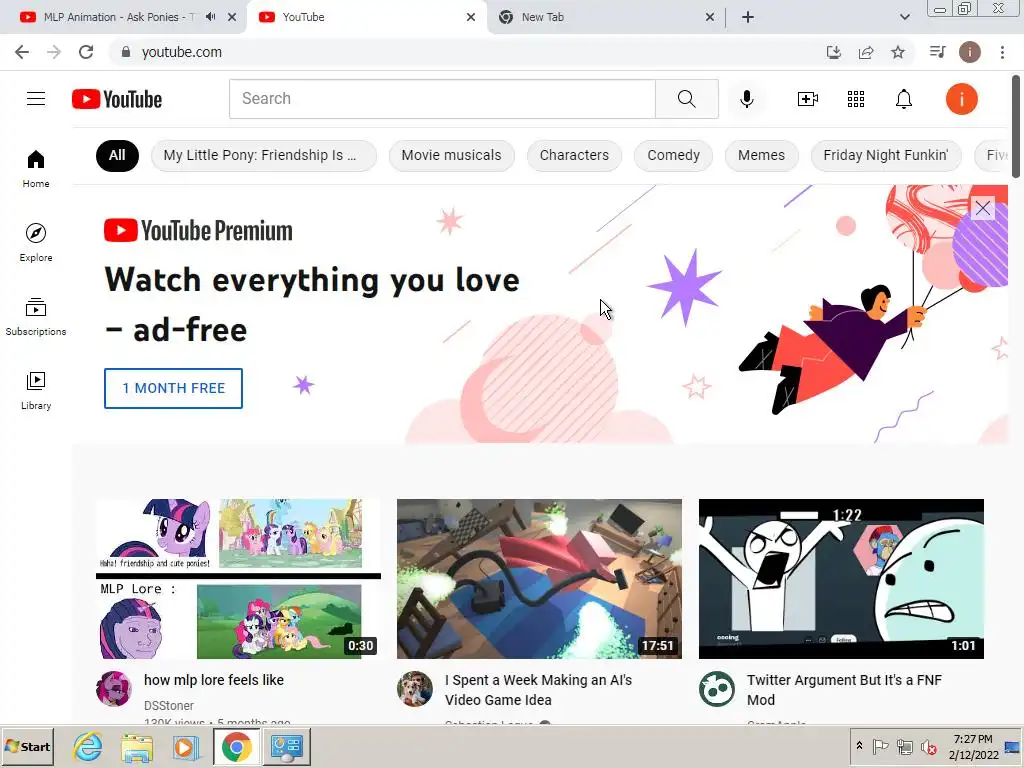Bookmark this page with star icon
This screenshot has height=768, width=1024.
(898, 52)
